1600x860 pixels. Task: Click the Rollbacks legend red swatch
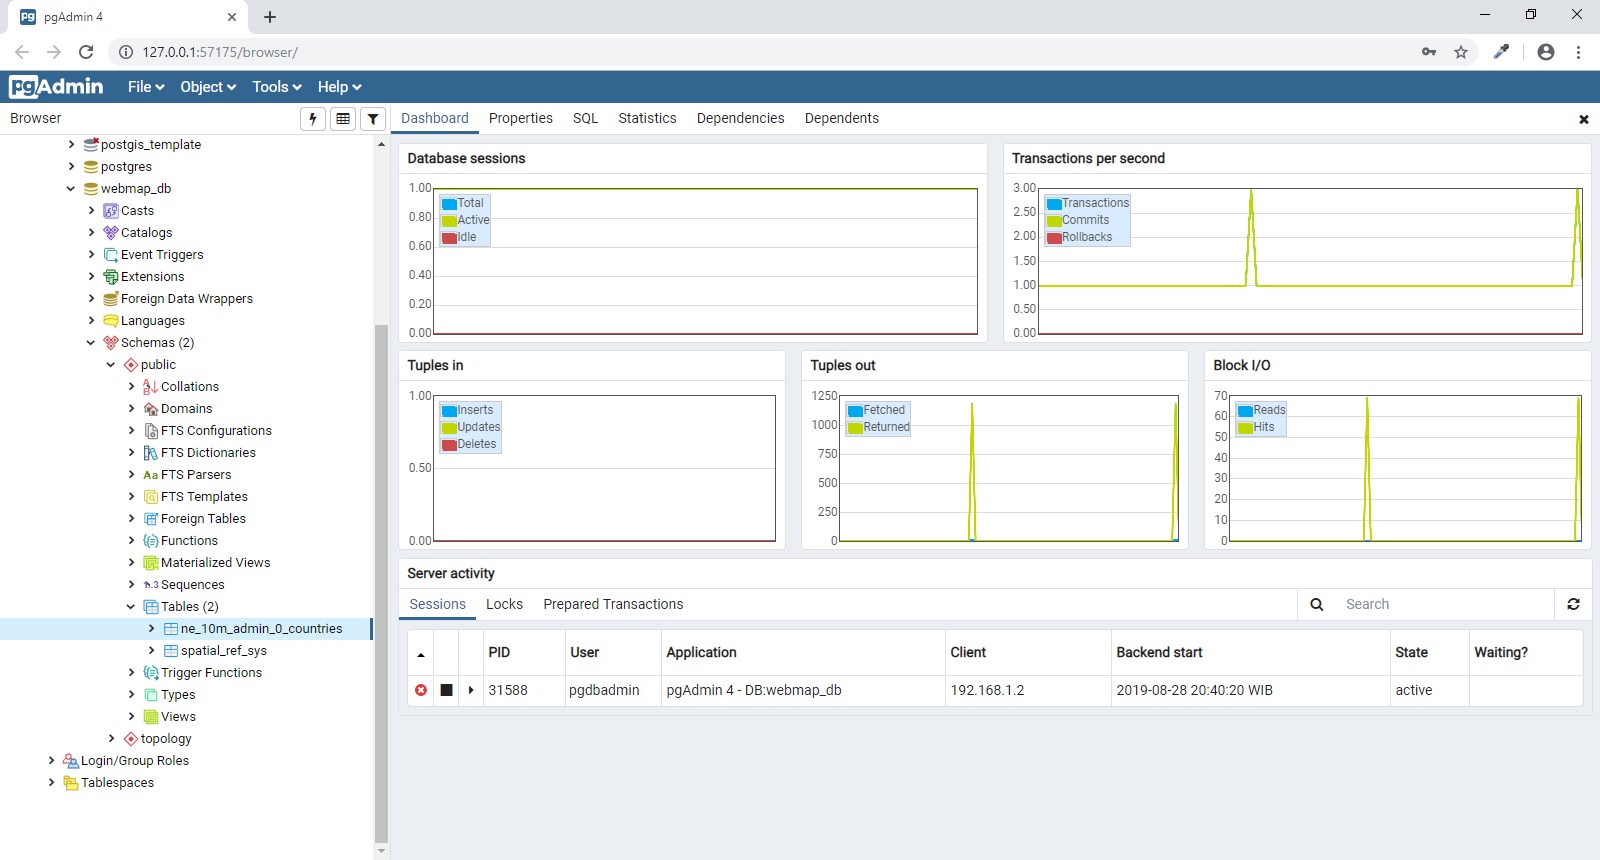[x=1054, y=238]
